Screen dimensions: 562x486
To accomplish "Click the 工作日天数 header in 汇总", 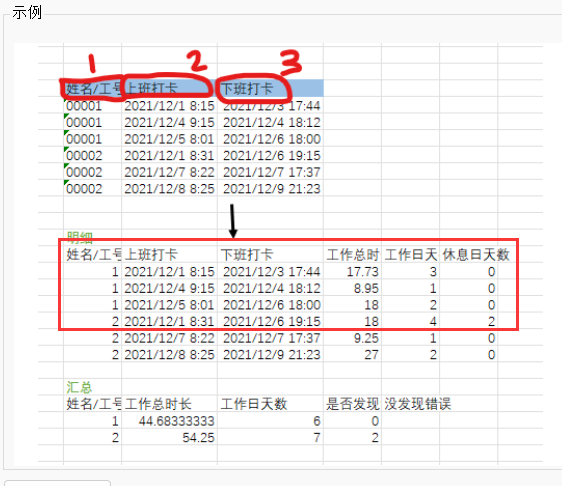I will pyautogui.click(x=254, y=404).
